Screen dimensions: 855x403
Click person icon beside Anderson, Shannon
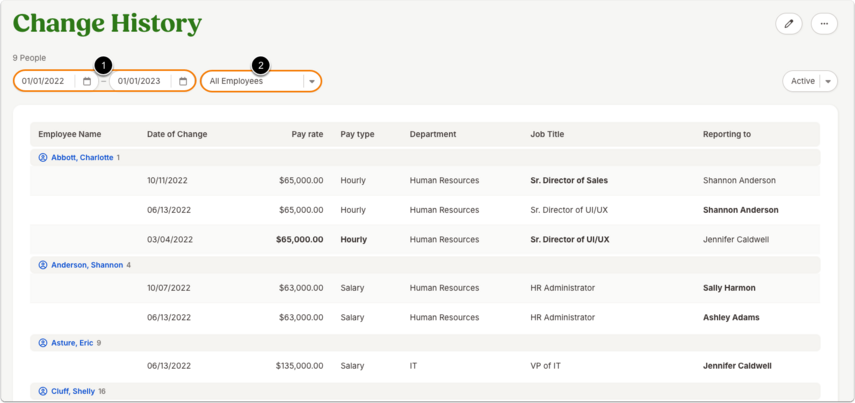pos(43,265)
